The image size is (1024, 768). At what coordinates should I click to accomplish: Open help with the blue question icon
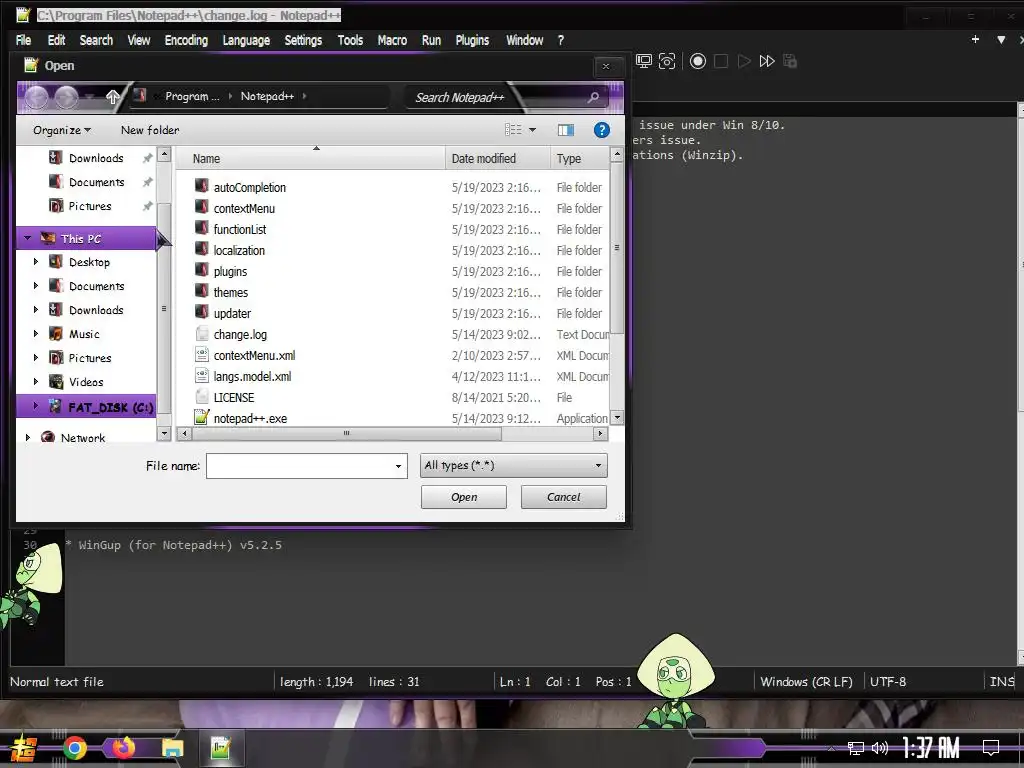click(601, 130)
